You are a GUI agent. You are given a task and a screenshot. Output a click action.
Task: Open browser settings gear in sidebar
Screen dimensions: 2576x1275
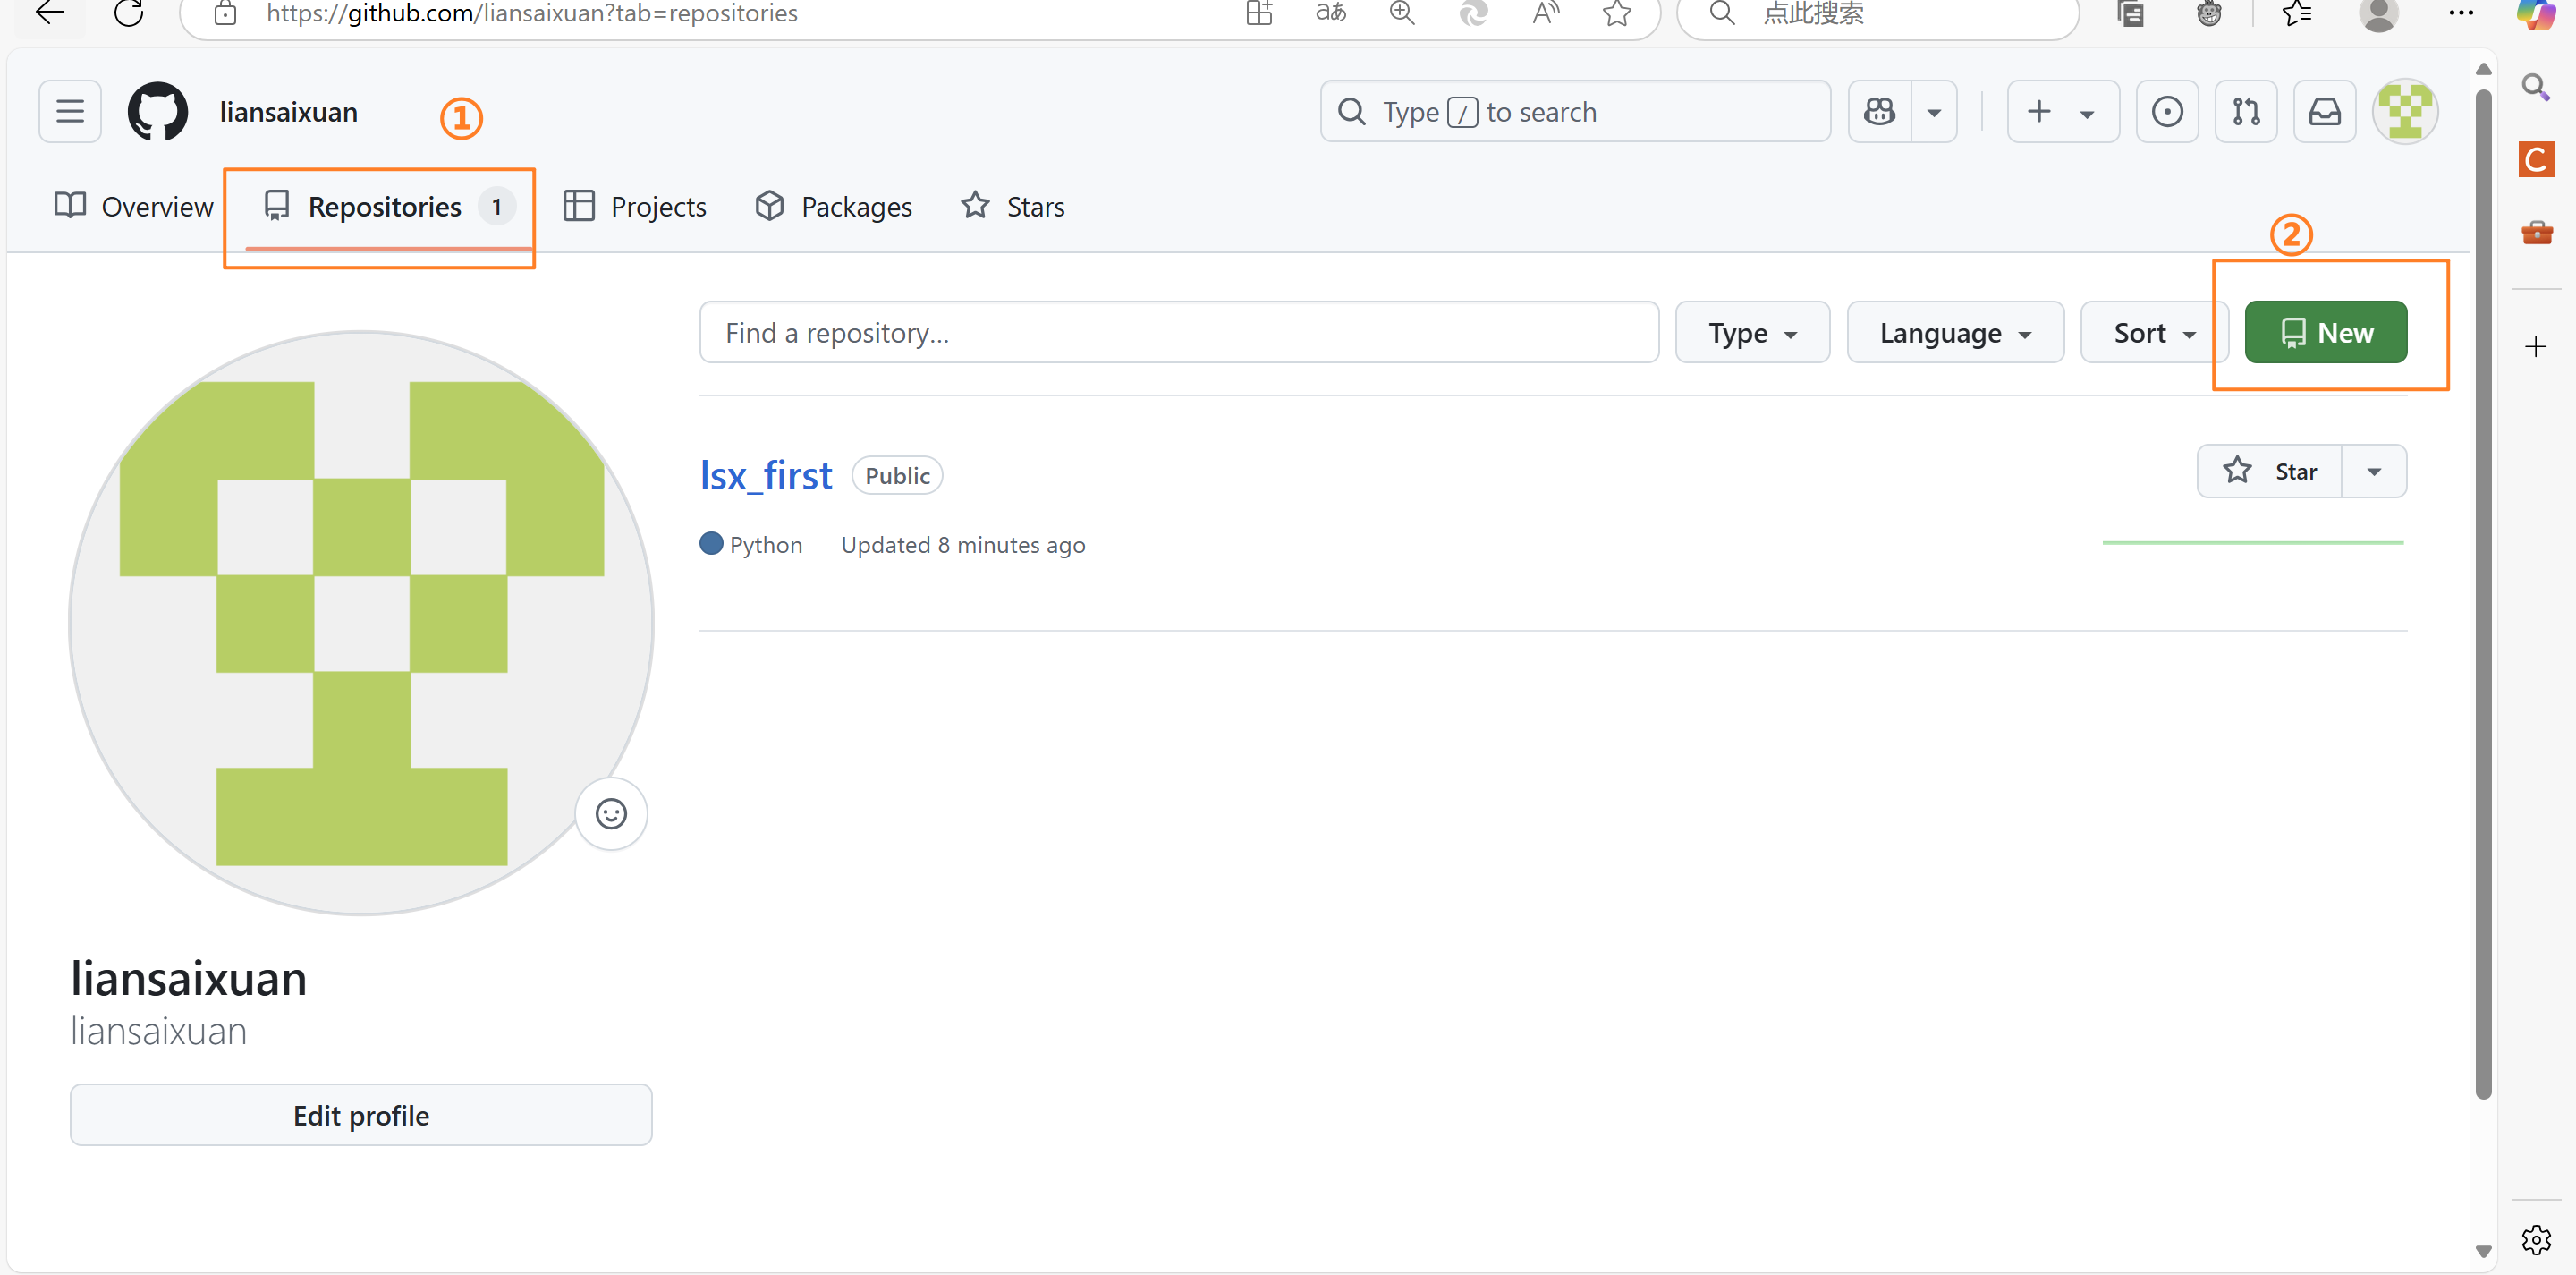click(x=2535, y=1240)
